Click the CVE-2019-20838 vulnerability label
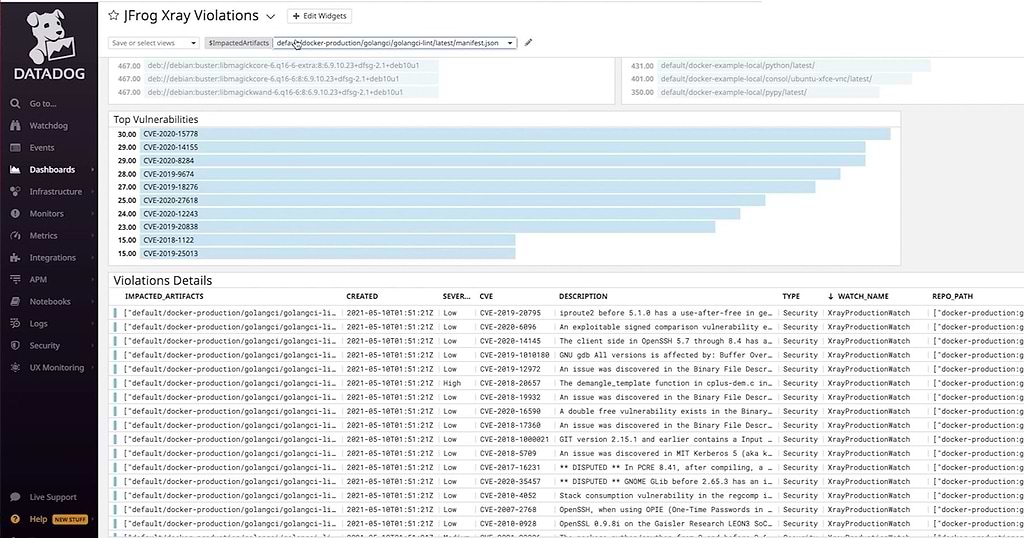Screen dimensions: 1024x538 coord(170,227)
